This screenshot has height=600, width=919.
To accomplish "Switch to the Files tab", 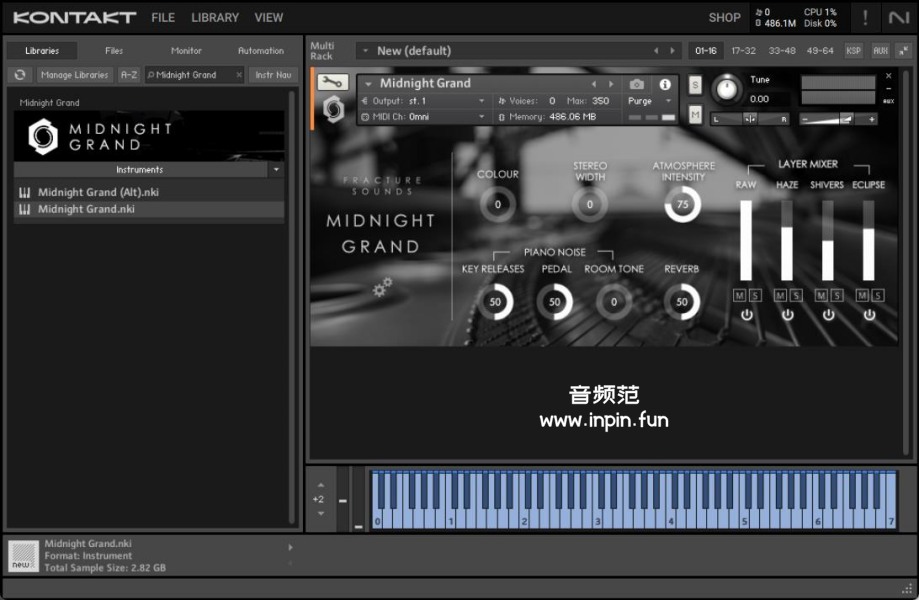I will tap(114, 51).
